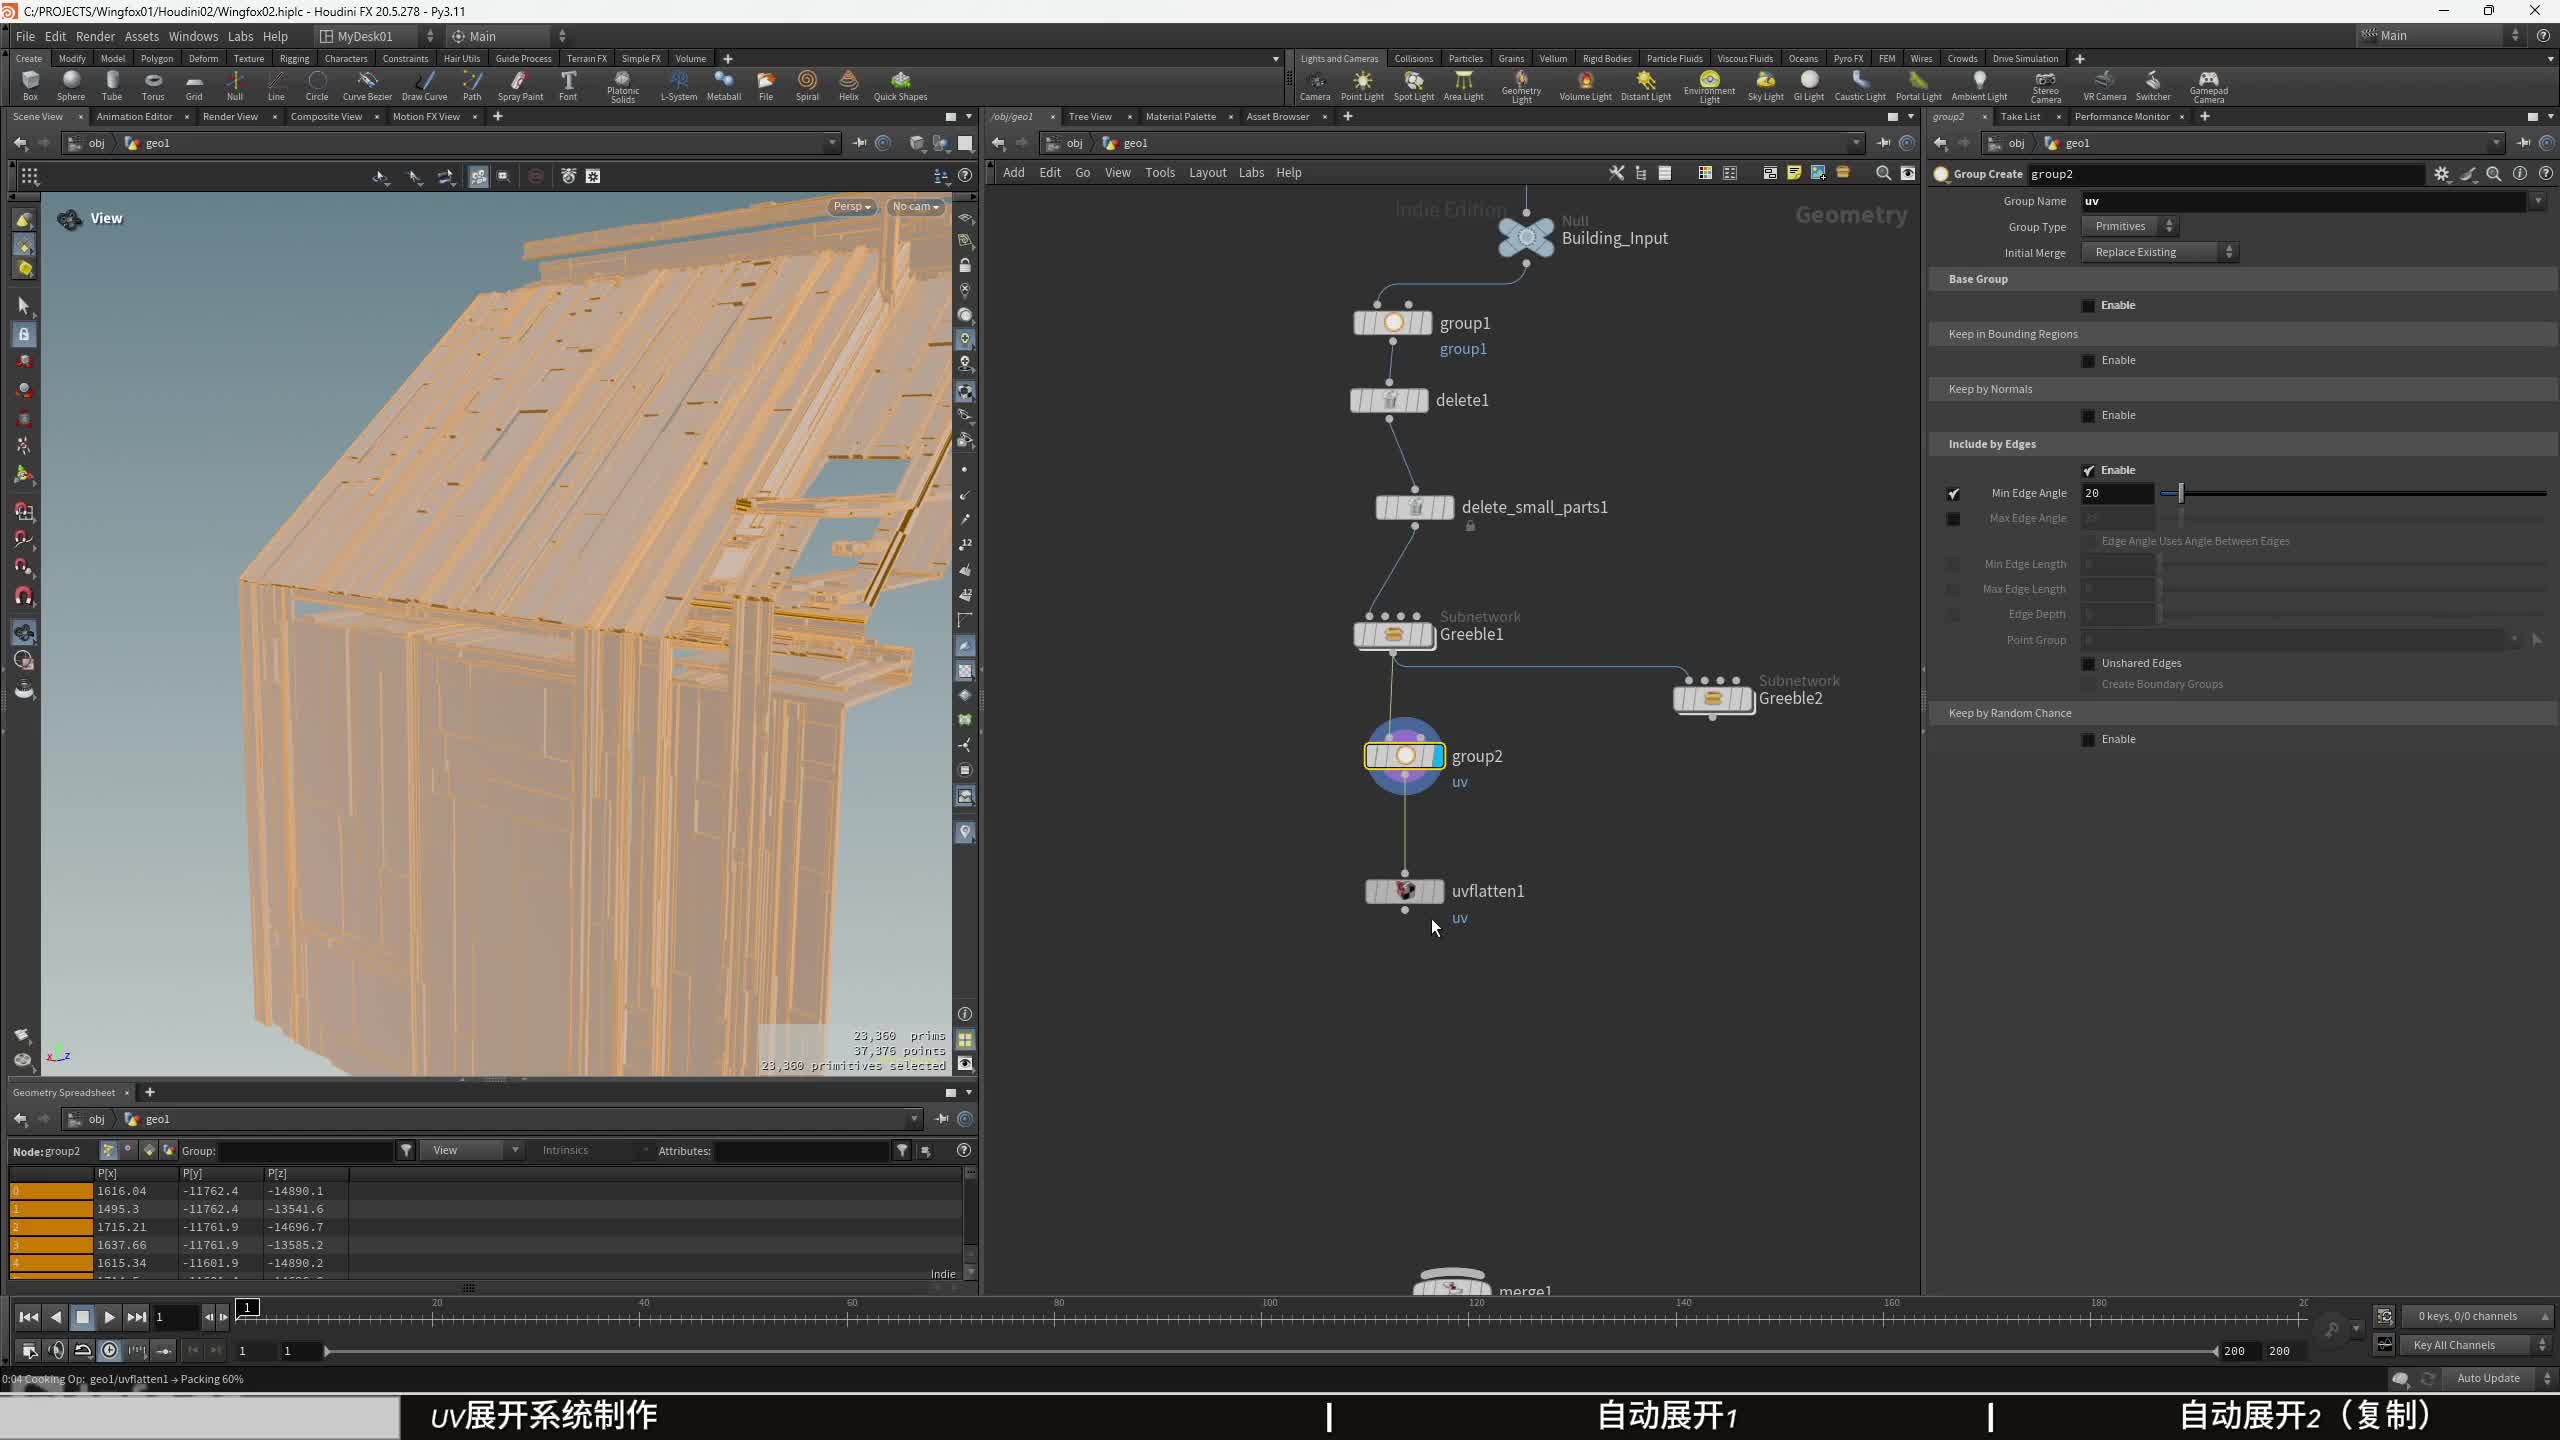Image resolution: width=2560 pixels, height=1440 pixels.
Task: Select the Sphere shelf tool
Action: (x=70, y=84)
